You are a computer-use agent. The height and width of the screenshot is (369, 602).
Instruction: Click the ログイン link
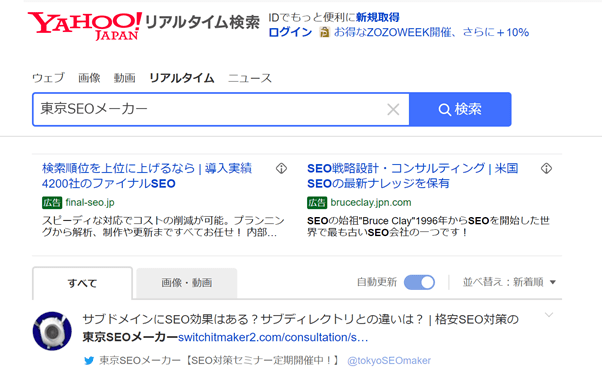click(290, 32)
